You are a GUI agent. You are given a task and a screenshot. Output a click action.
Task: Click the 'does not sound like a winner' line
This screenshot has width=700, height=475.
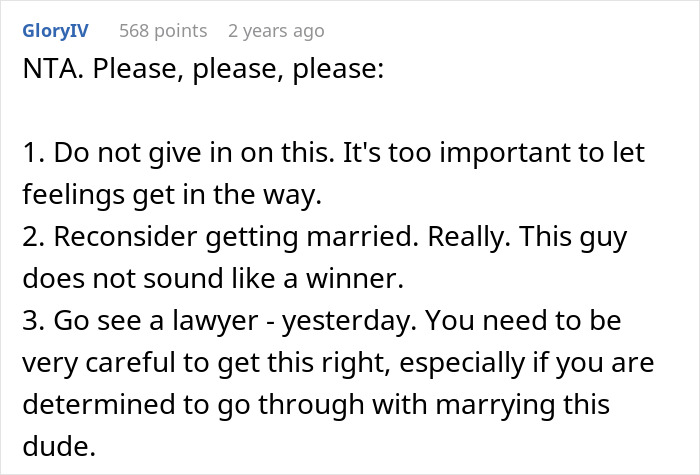coord(213,279)
